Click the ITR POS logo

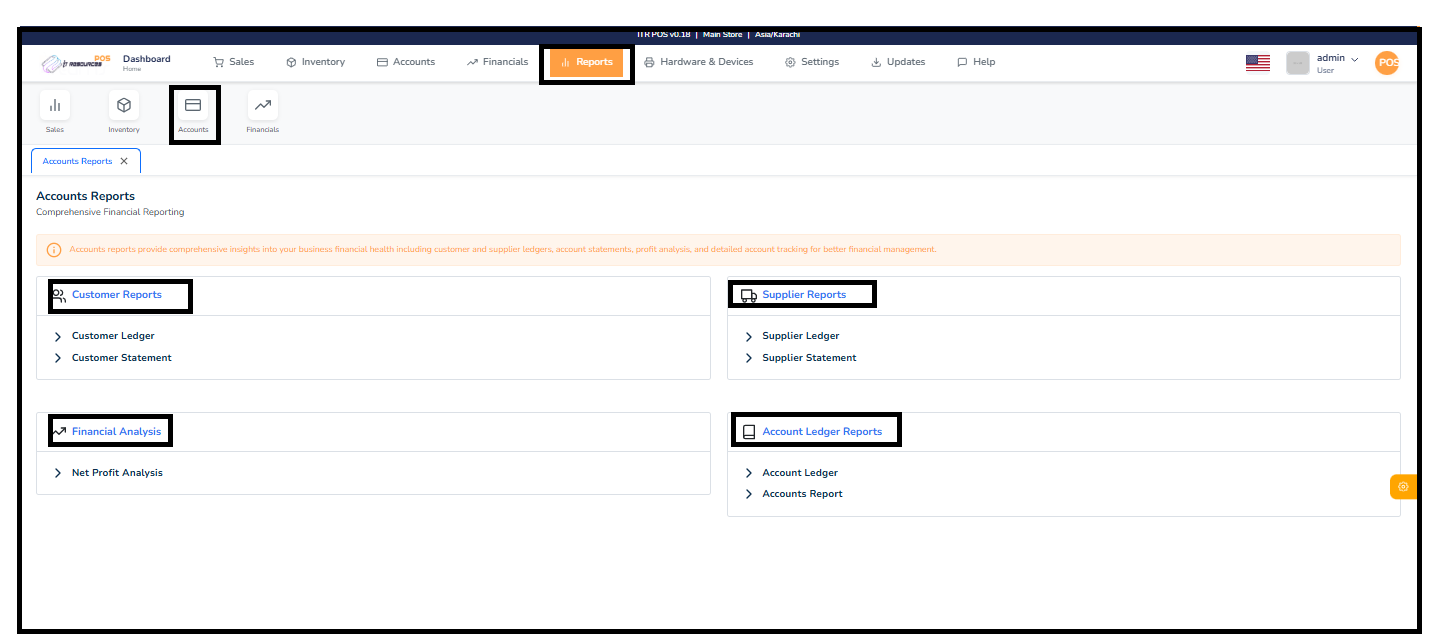[72, 61]
